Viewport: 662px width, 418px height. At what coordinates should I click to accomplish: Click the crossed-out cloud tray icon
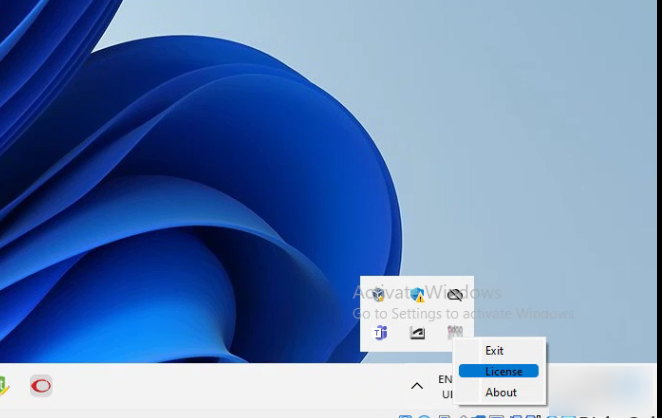pyautogui.click(x=455, y=294)
